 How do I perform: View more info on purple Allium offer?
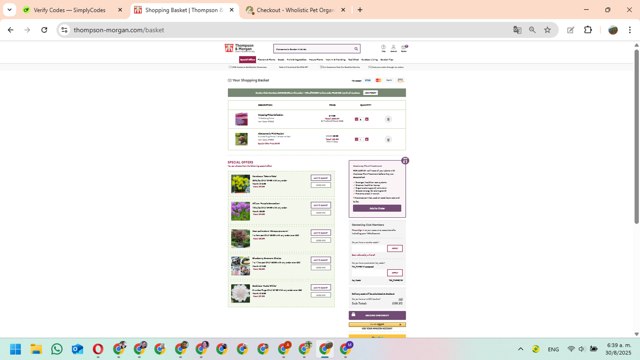point(321,213)
